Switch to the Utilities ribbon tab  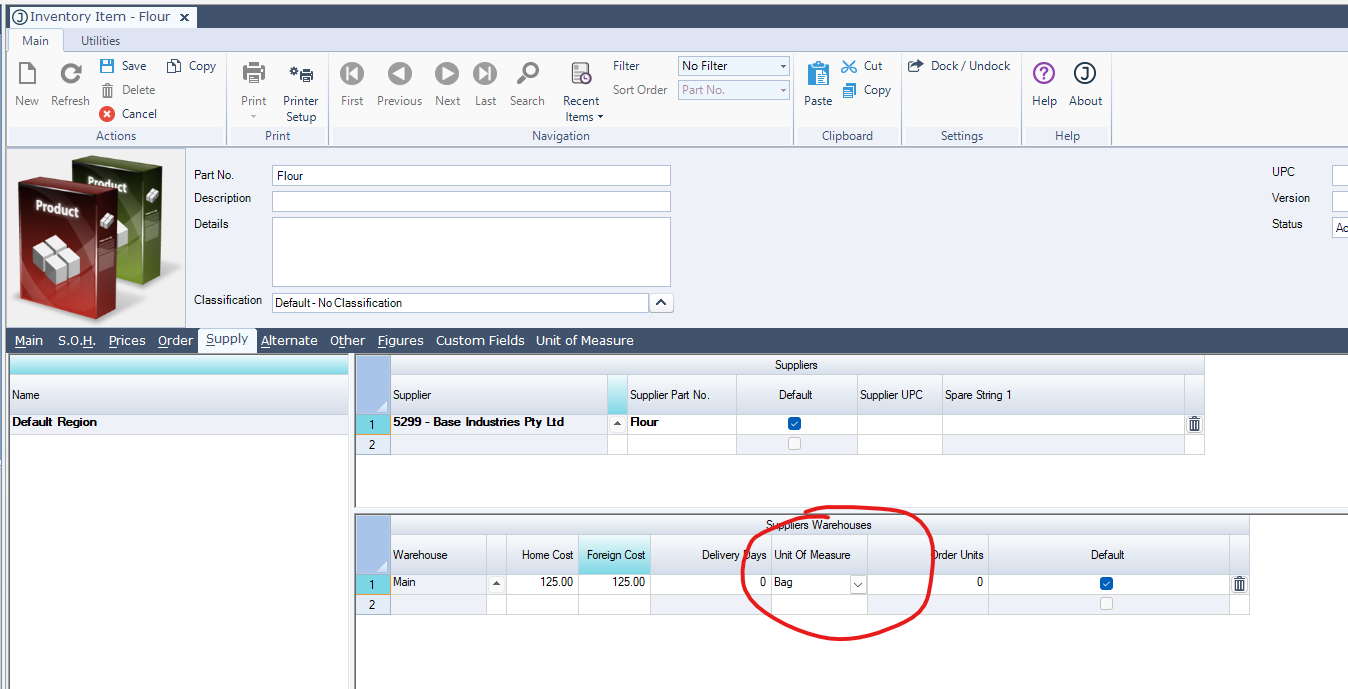tap(100, 41)
